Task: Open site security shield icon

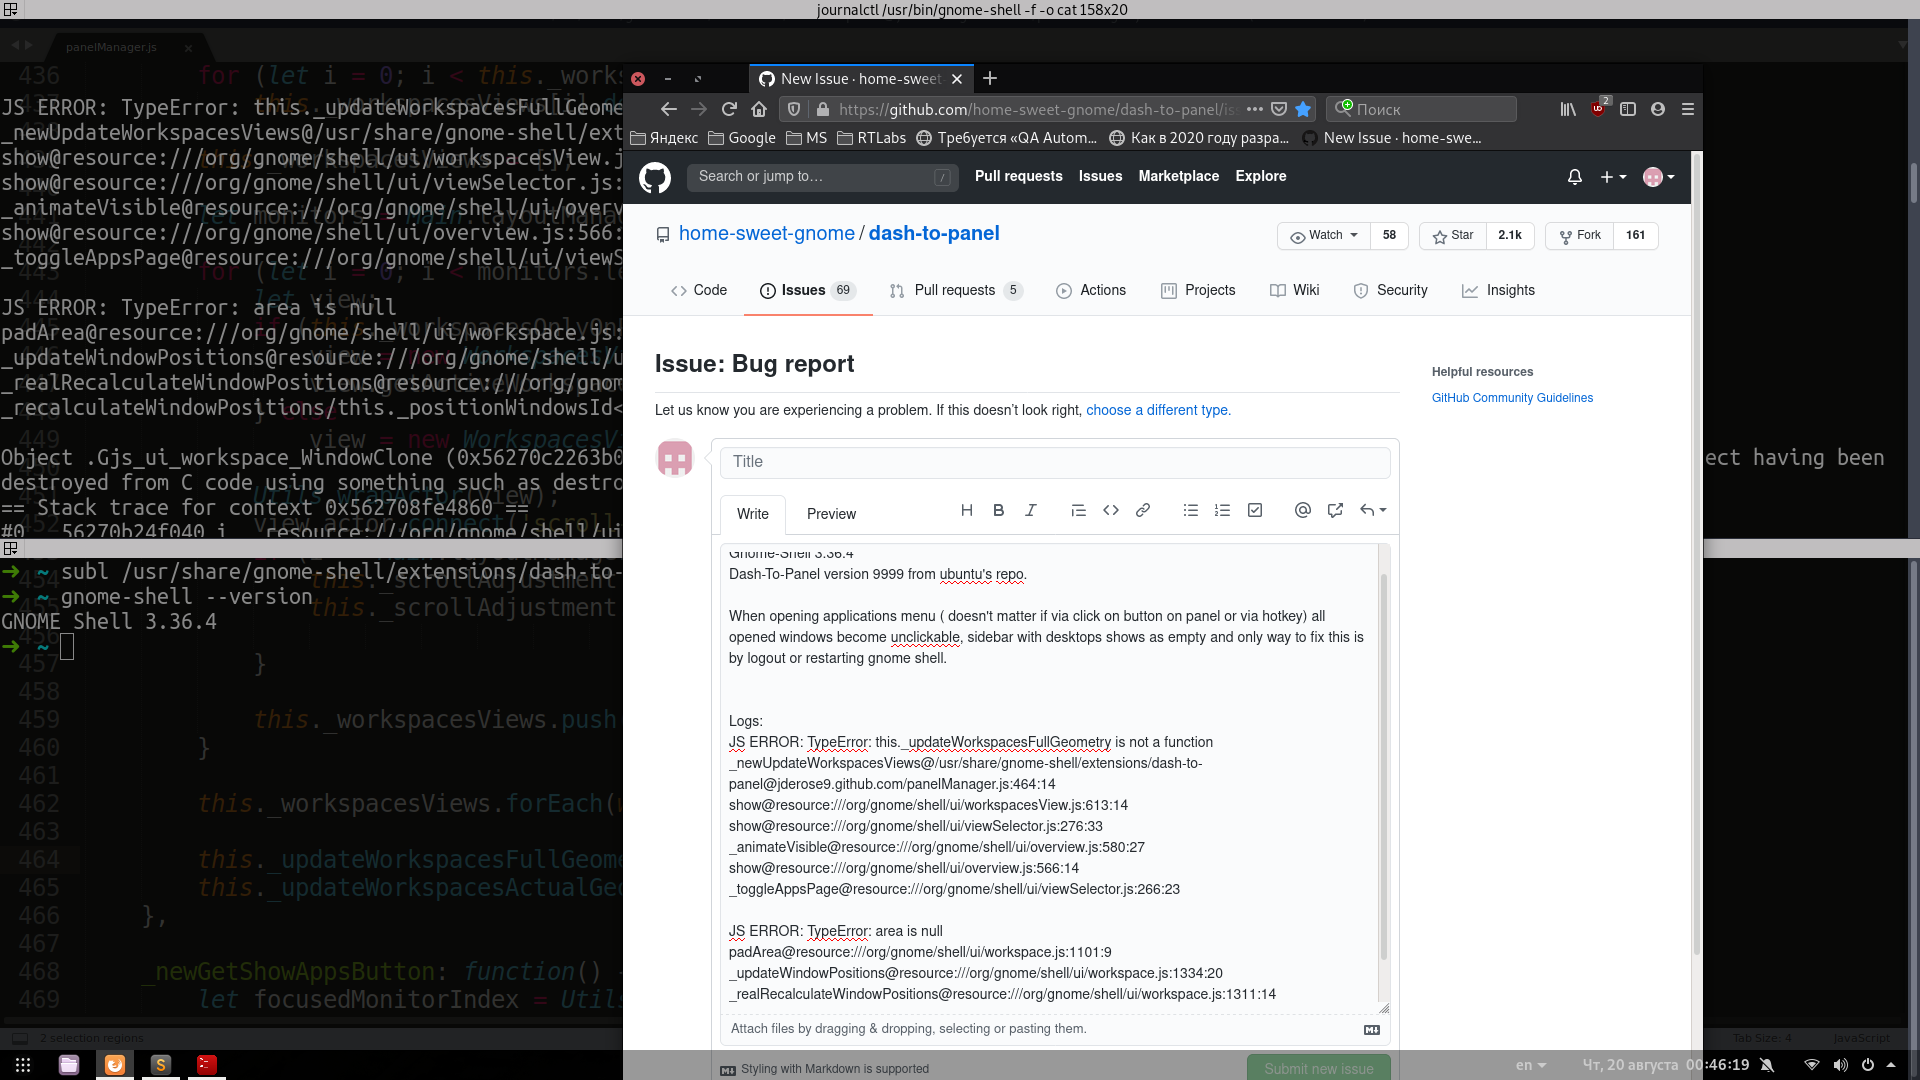Action: click(x=794, y=109)
